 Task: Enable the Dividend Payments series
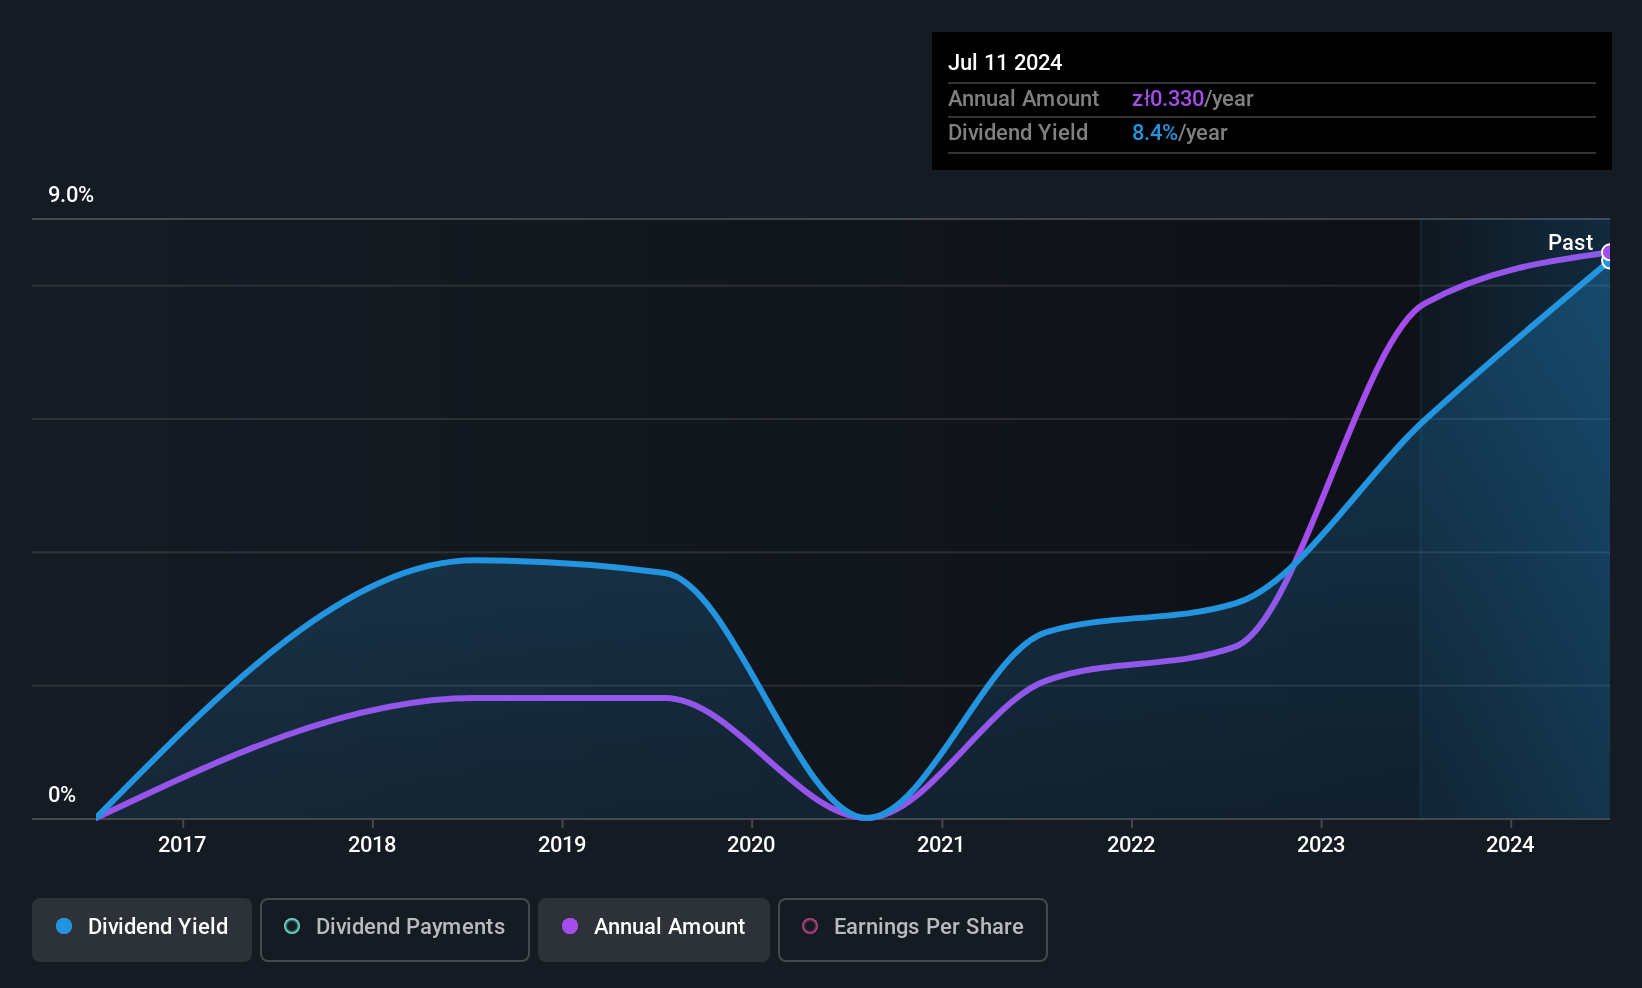pos(395,930)
